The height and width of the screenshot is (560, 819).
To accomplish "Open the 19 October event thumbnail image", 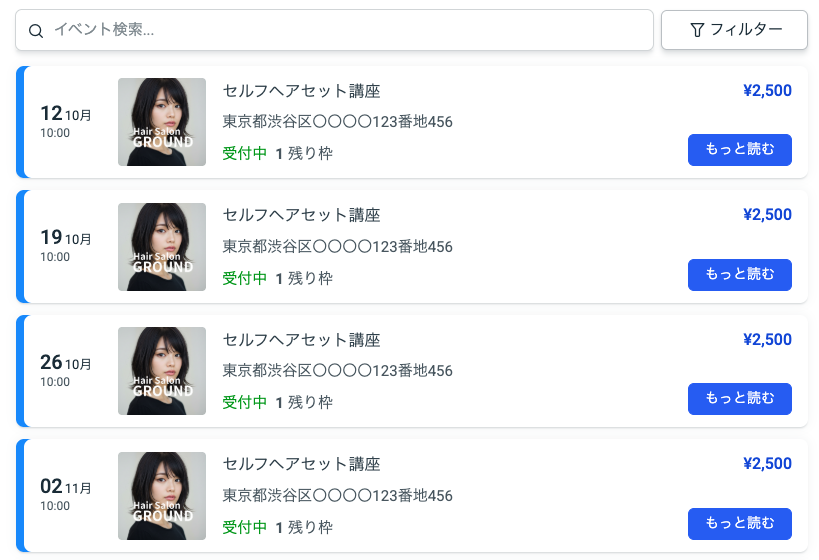I will pos(162,247).
